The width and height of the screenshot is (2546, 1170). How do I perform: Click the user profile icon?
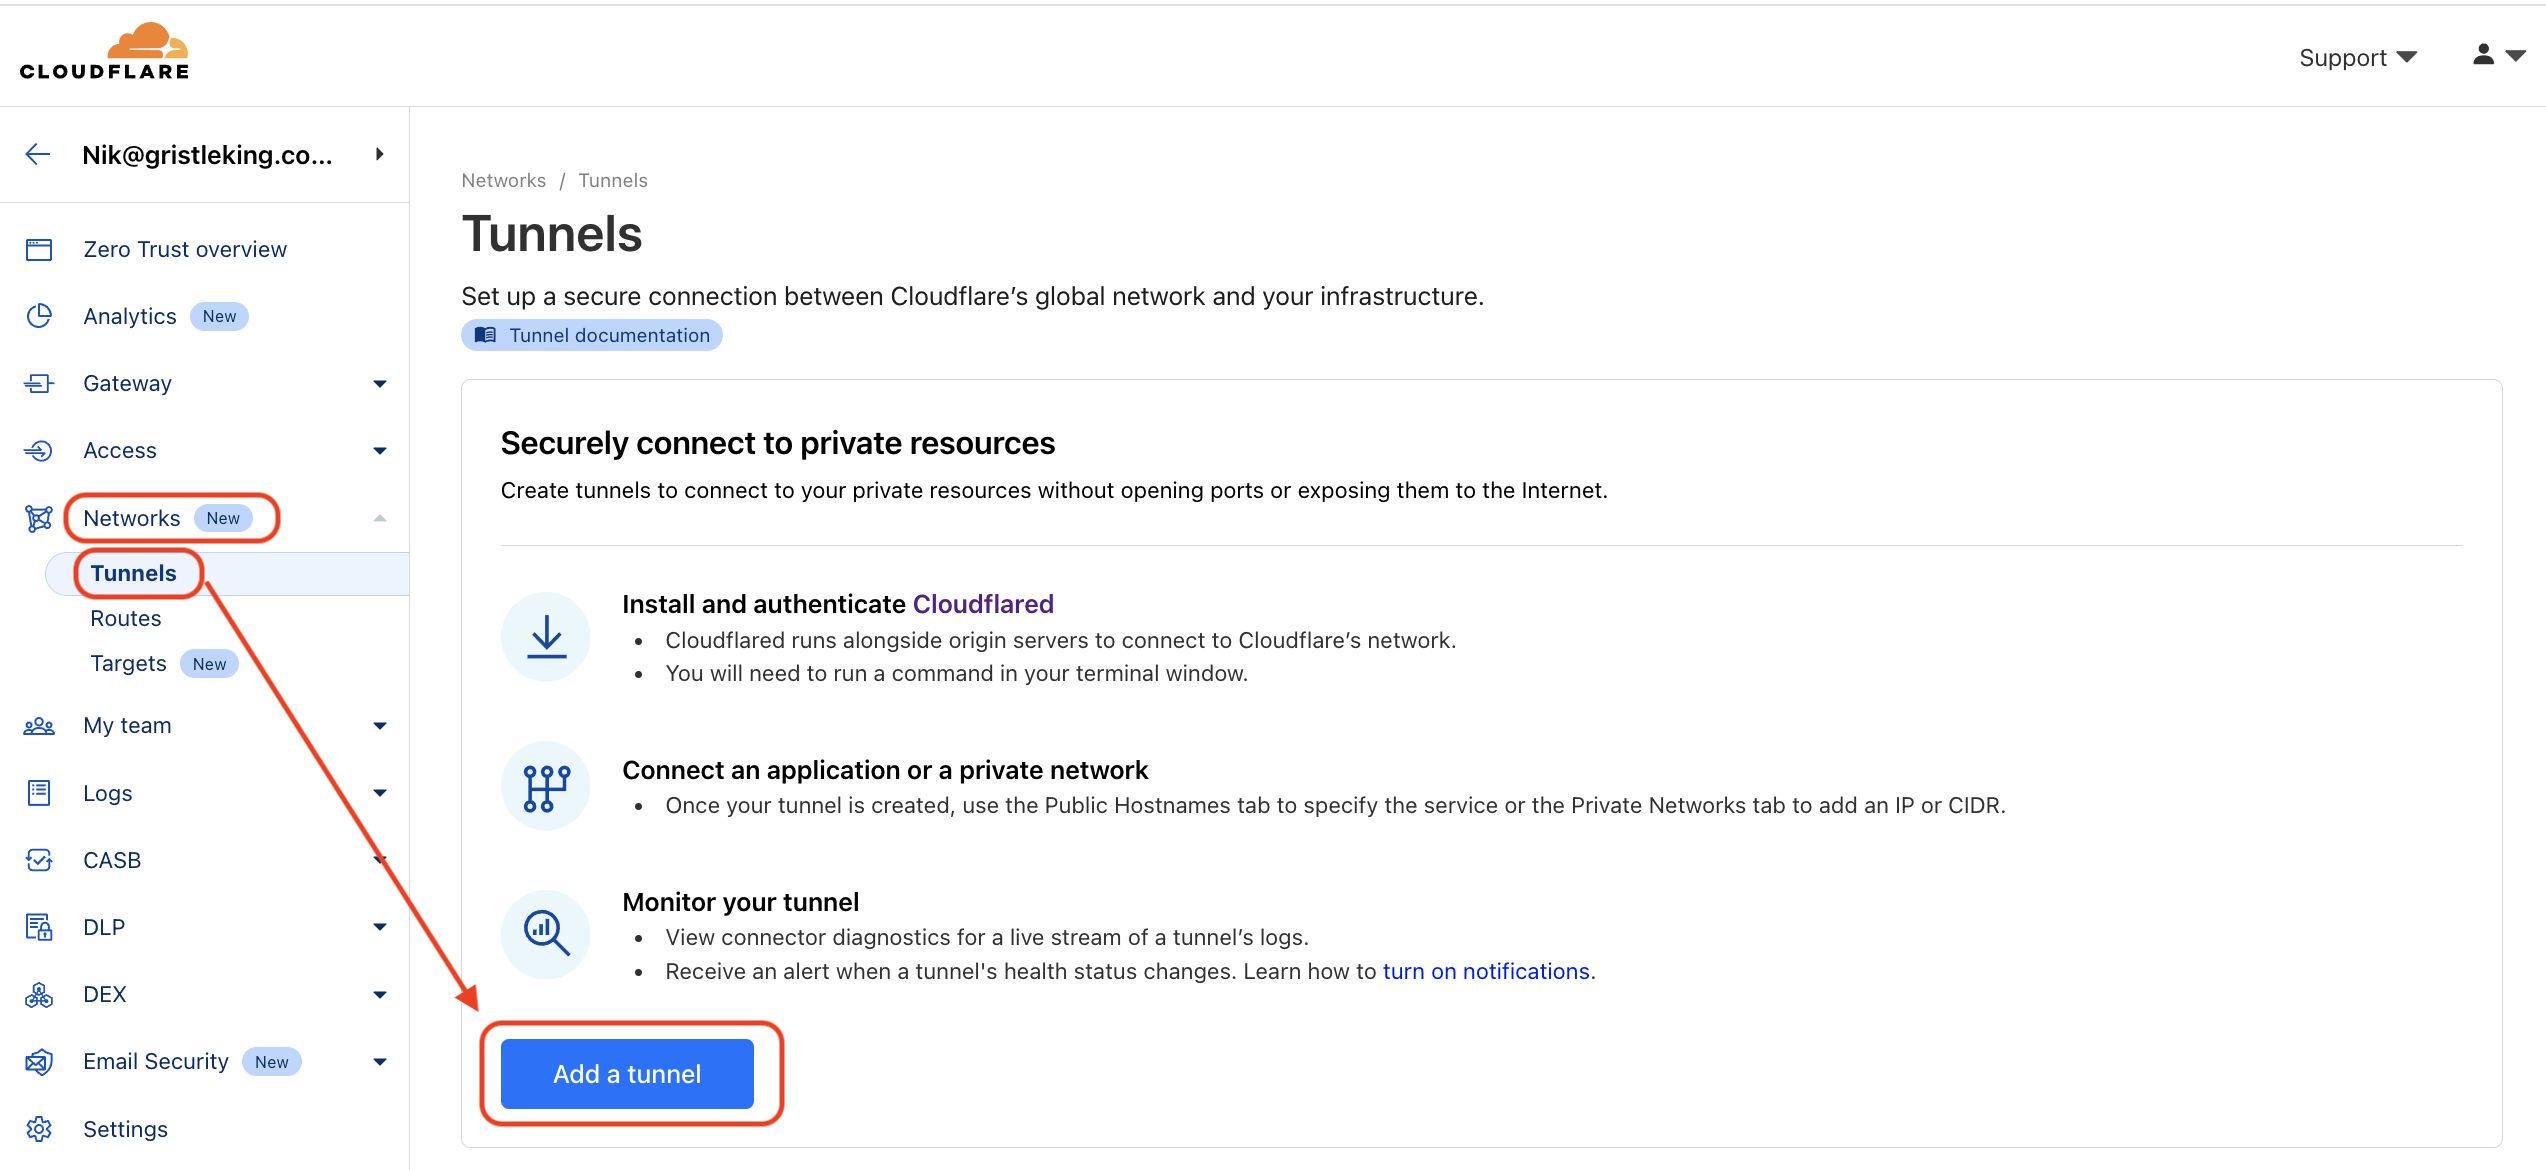pyautogui.click(x=2483, y=55)
